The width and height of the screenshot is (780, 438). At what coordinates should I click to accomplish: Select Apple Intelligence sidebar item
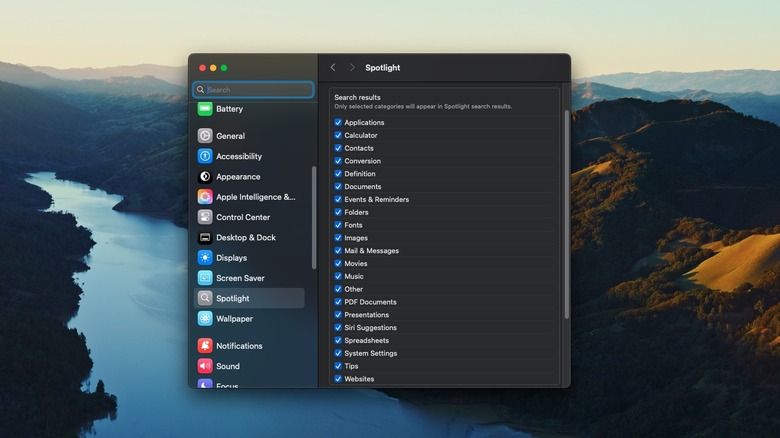(255, 197)
